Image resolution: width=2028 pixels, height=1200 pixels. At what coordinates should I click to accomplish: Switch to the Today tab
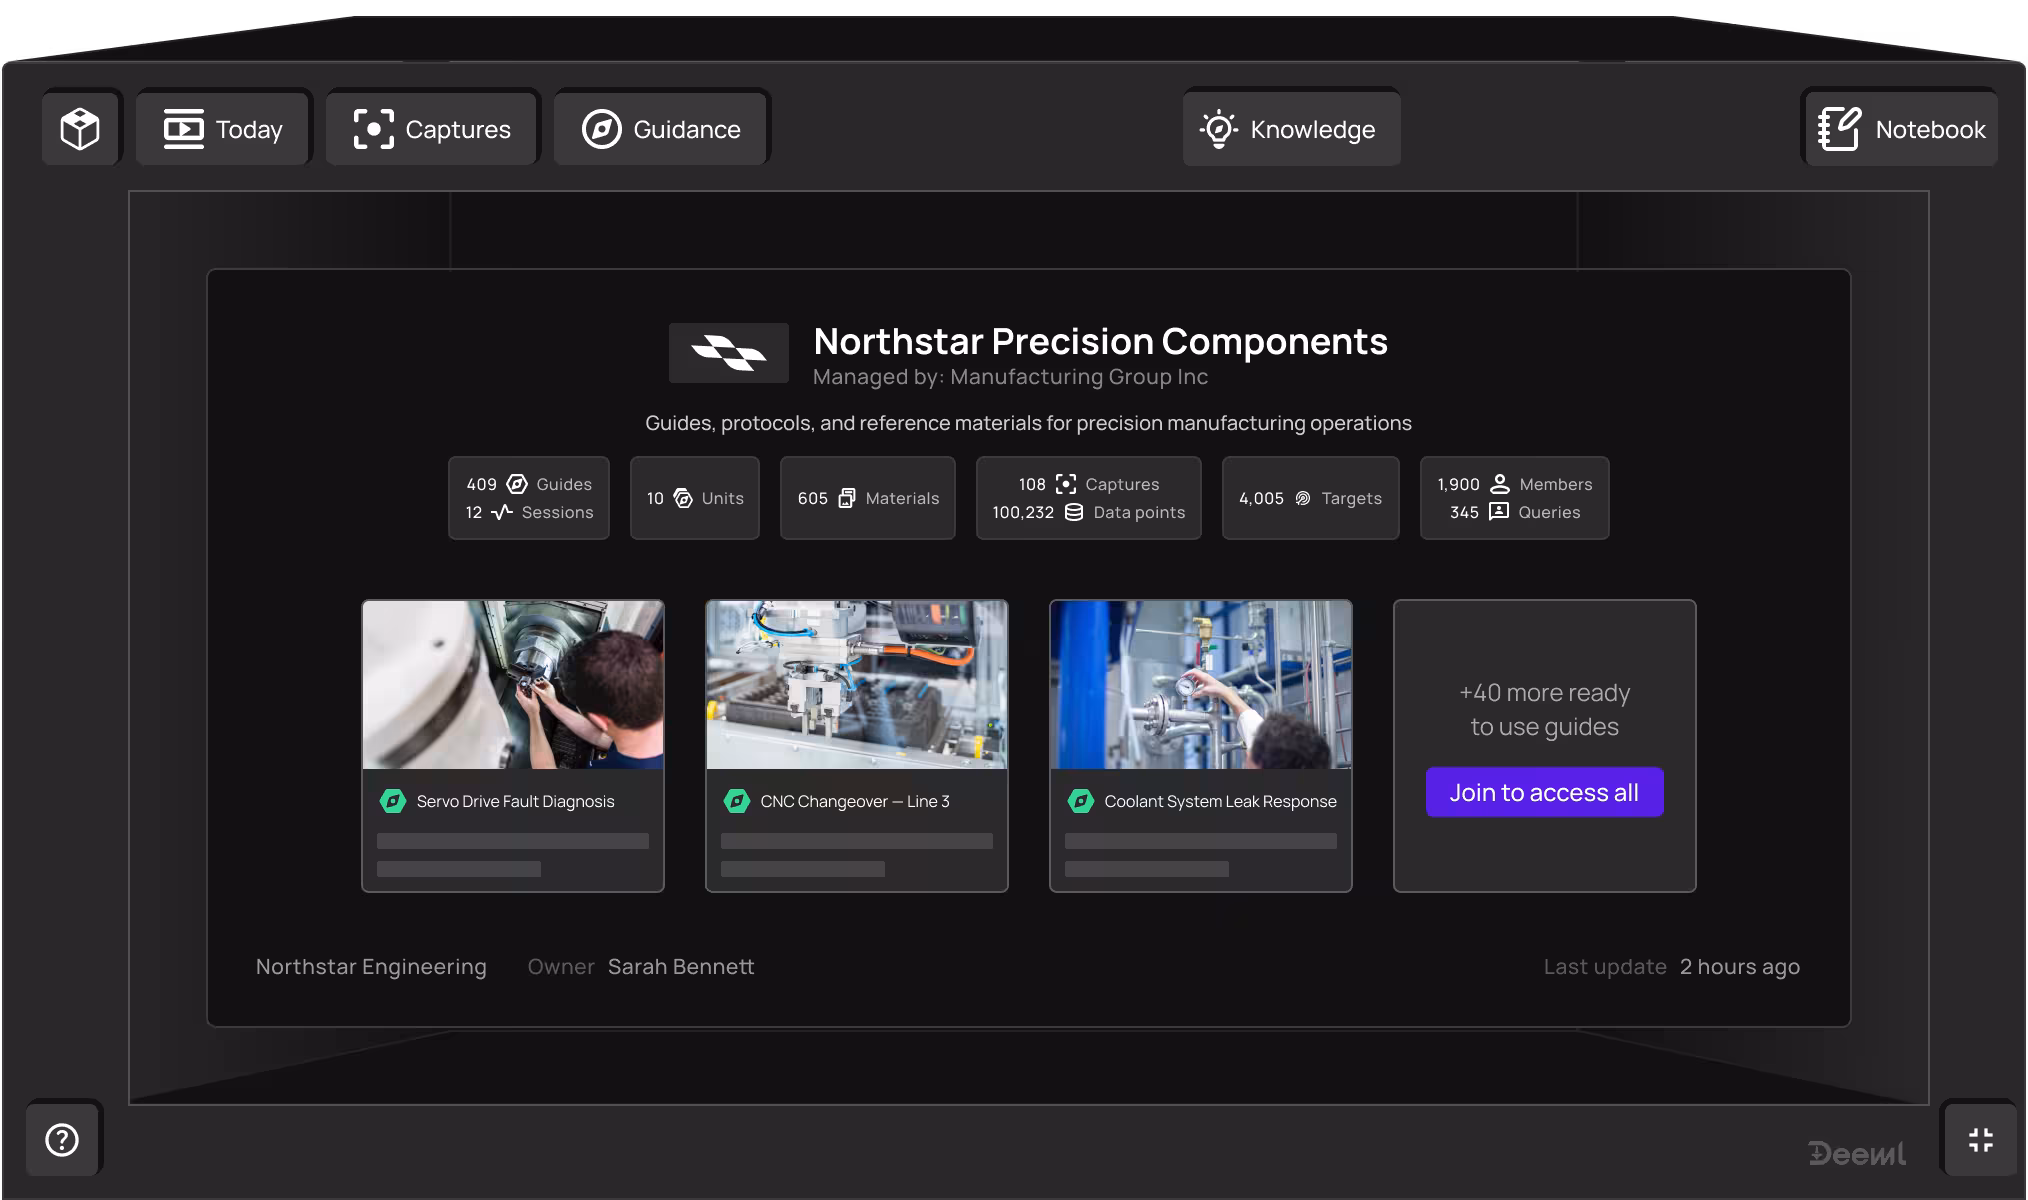(223, 129)
